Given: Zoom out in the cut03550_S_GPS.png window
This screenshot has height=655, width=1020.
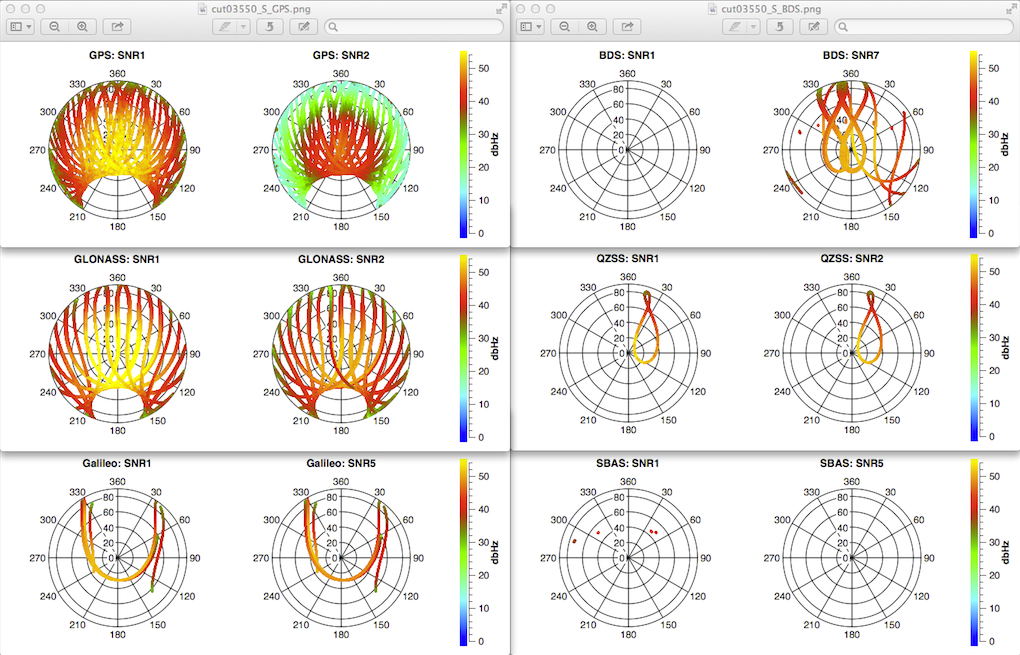Looking at the screenshot, I should click(54, 27).
